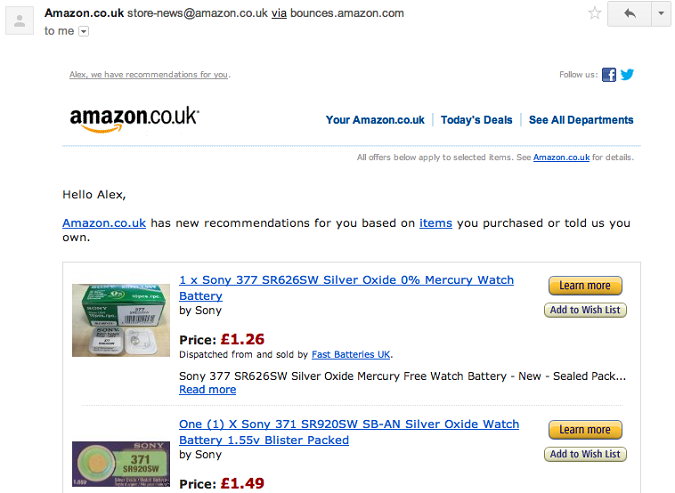Viewport: 675px width, 493px height.
Task: Click Learn more for Sony 377 battery
Action: (585, 285)
